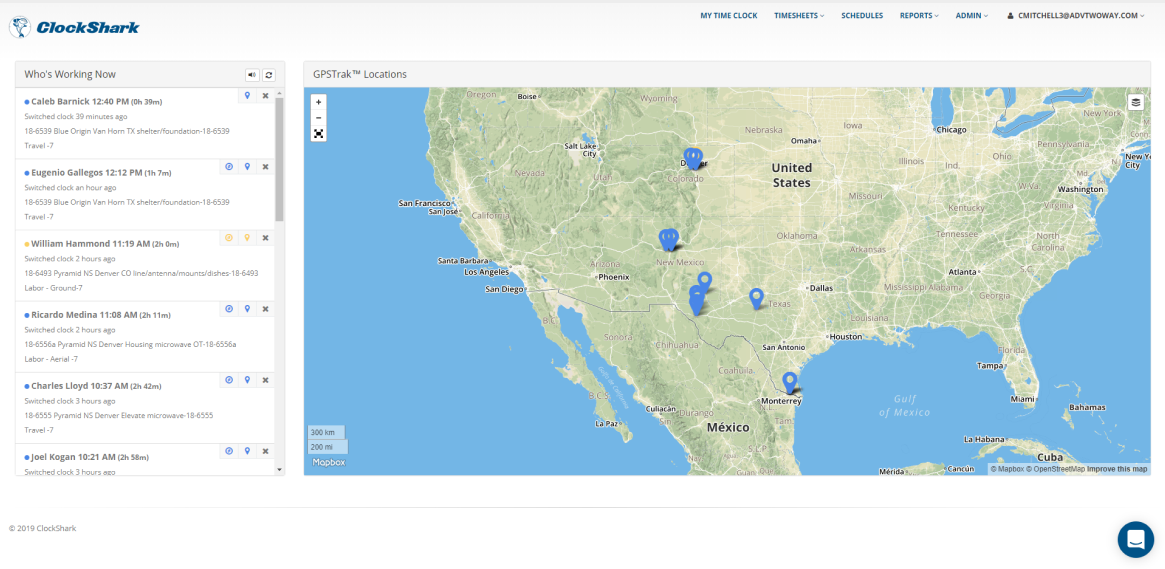The width and height of the screenshot is (1165, 569).
Task: Click the clock icon on Charles Lloyd's row
Action: point(229,380)
